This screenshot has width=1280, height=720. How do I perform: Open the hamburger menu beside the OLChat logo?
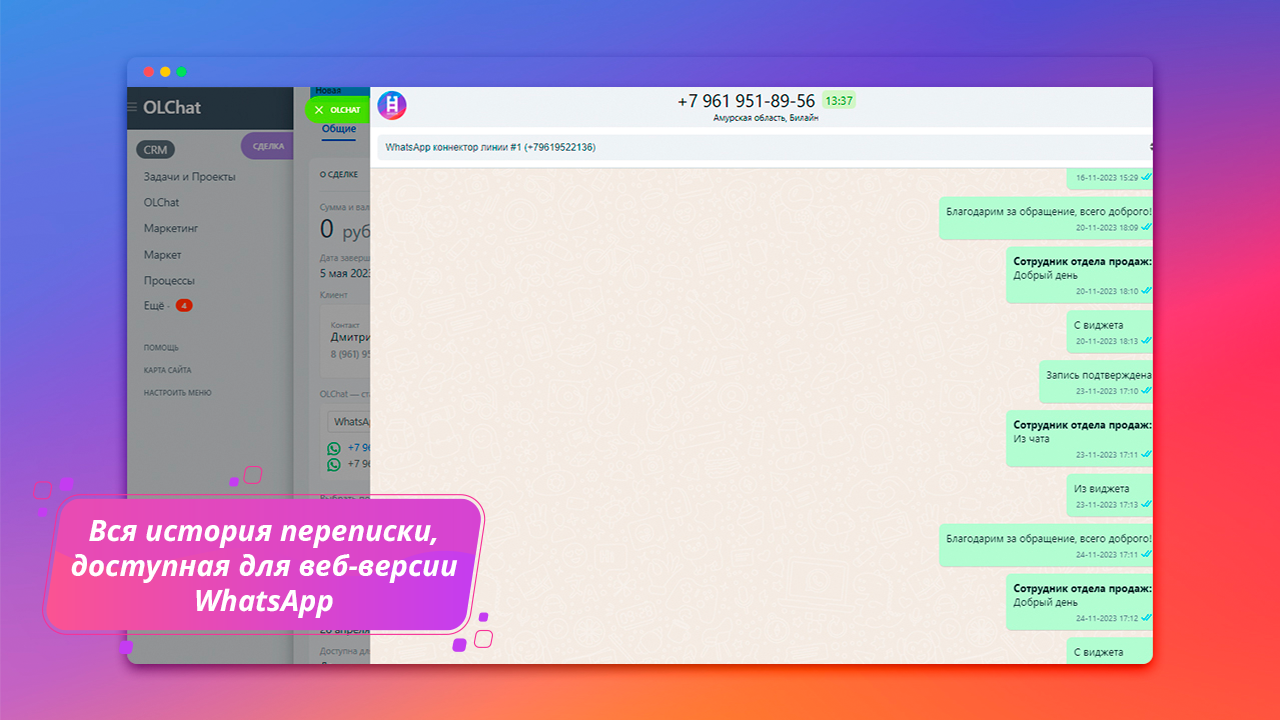point(132,107)
